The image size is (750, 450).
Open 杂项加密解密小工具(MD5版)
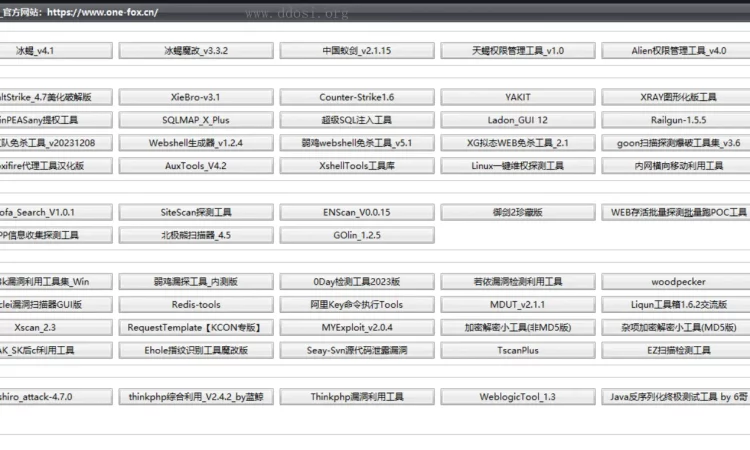tap(676, 328)
